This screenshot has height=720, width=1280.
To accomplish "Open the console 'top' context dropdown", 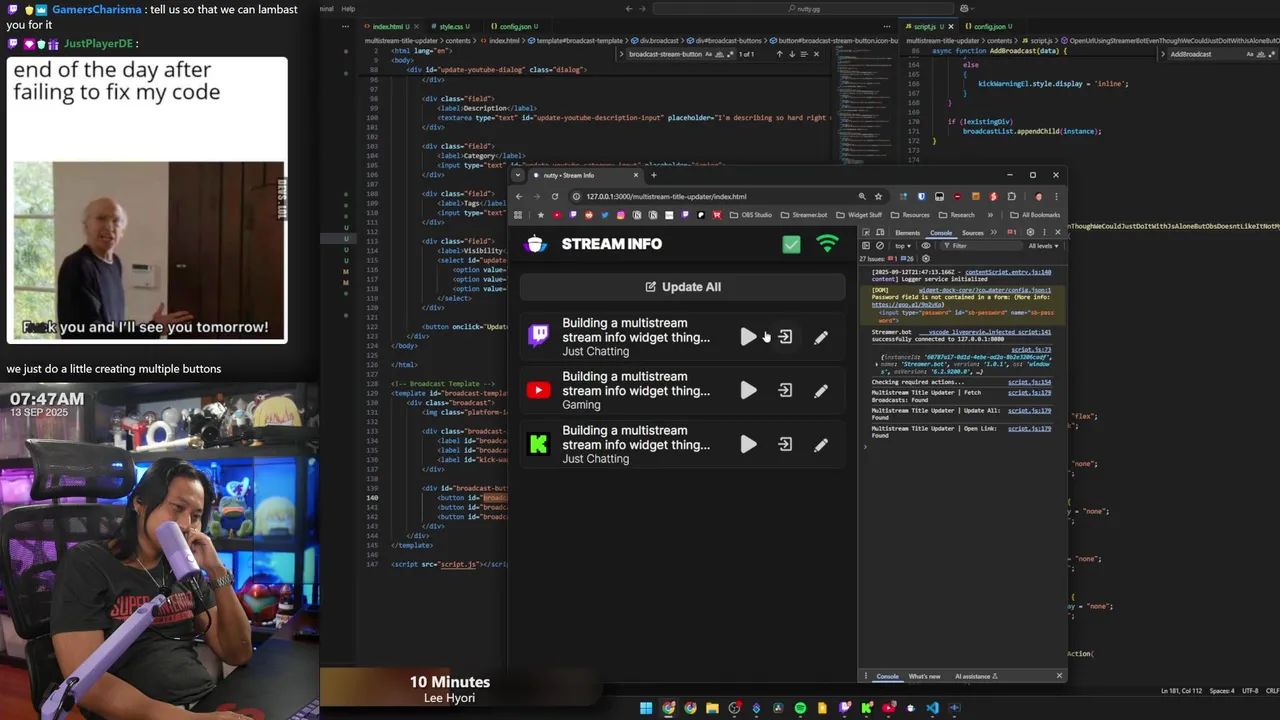I will coord(903,246).
